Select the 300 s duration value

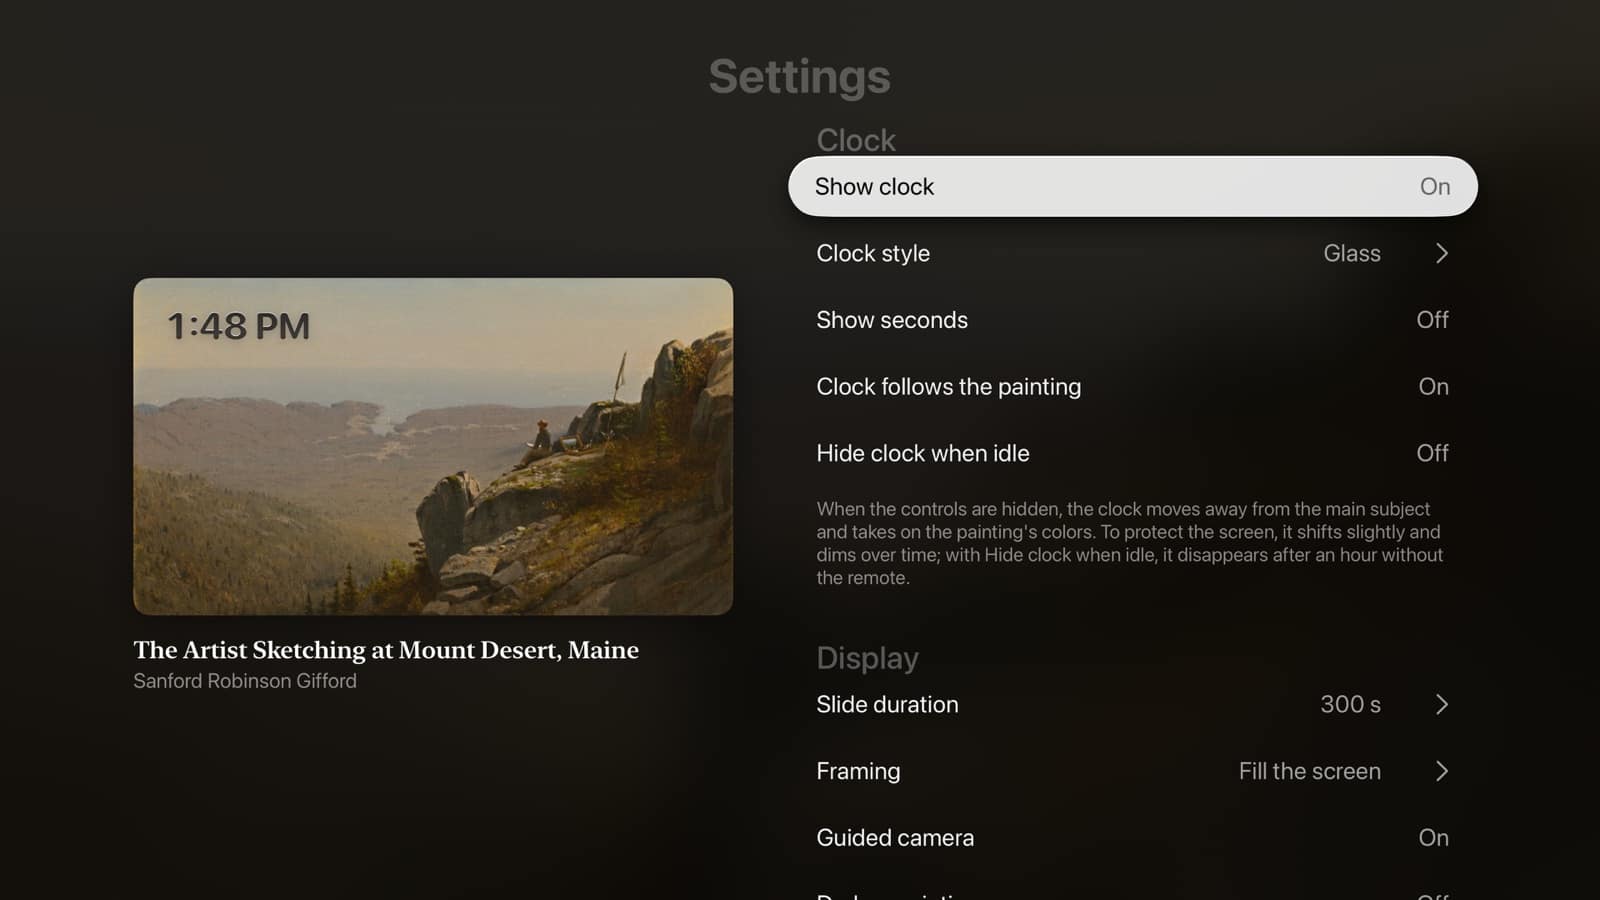click(1350, 705)
